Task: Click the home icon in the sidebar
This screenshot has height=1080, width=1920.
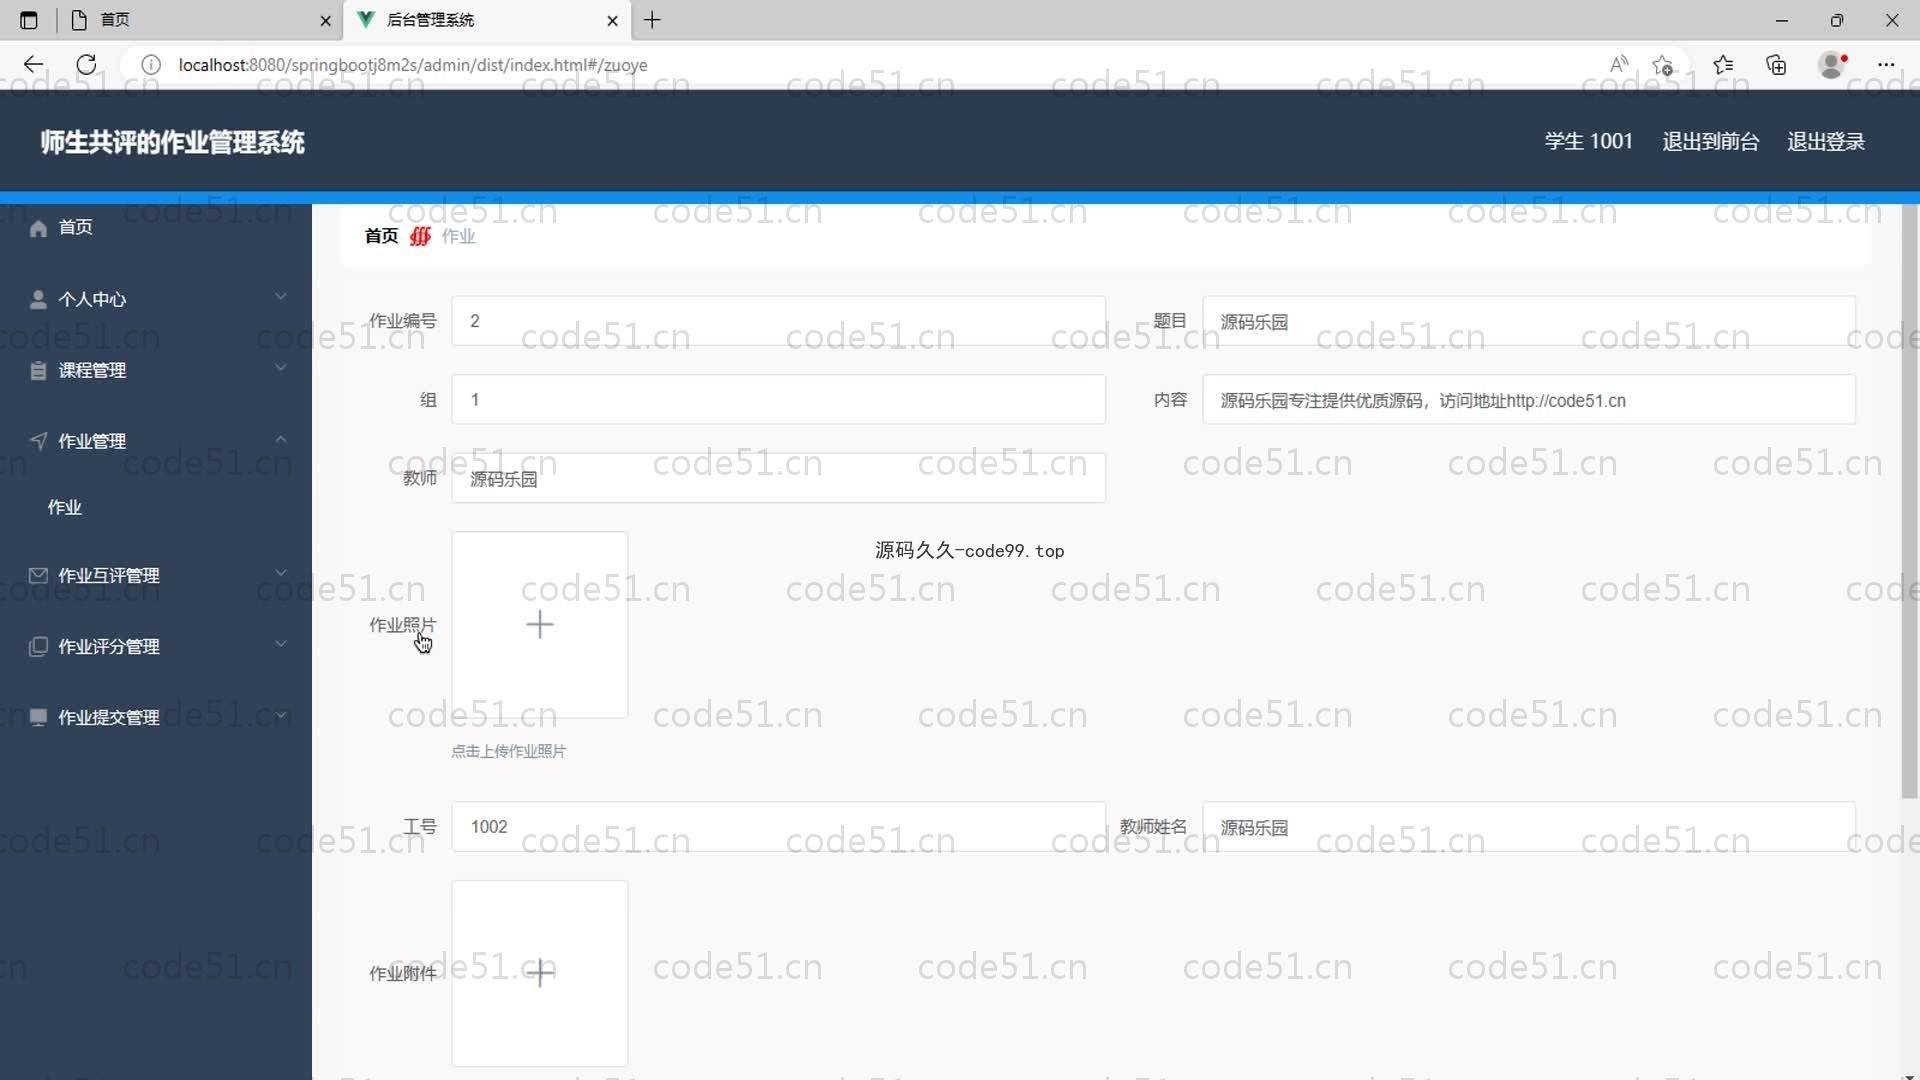Action: (38, 228)
